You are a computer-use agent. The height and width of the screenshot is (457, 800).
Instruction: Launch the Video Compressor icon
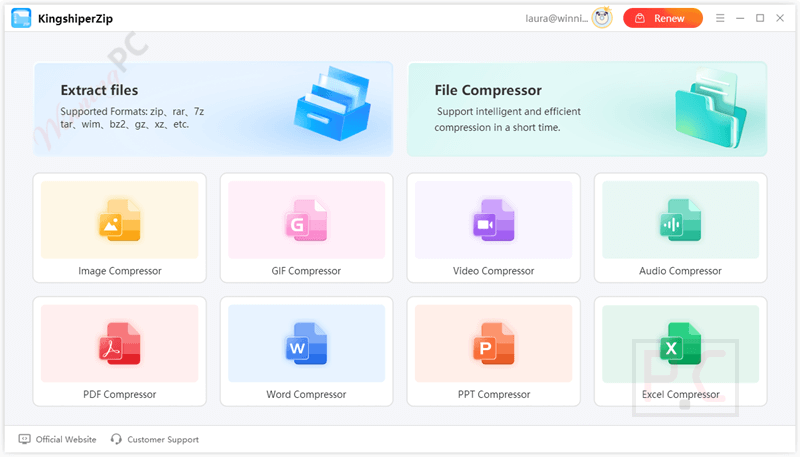[493, 220]
